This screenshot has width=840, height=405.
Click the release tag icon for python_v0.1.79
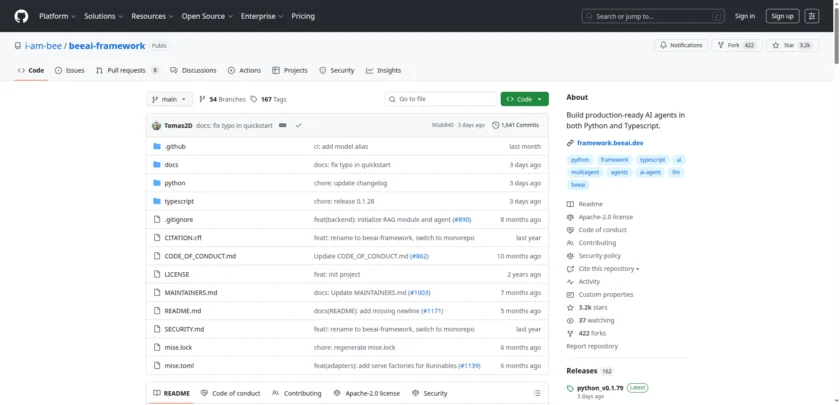(x=570, y=388)
